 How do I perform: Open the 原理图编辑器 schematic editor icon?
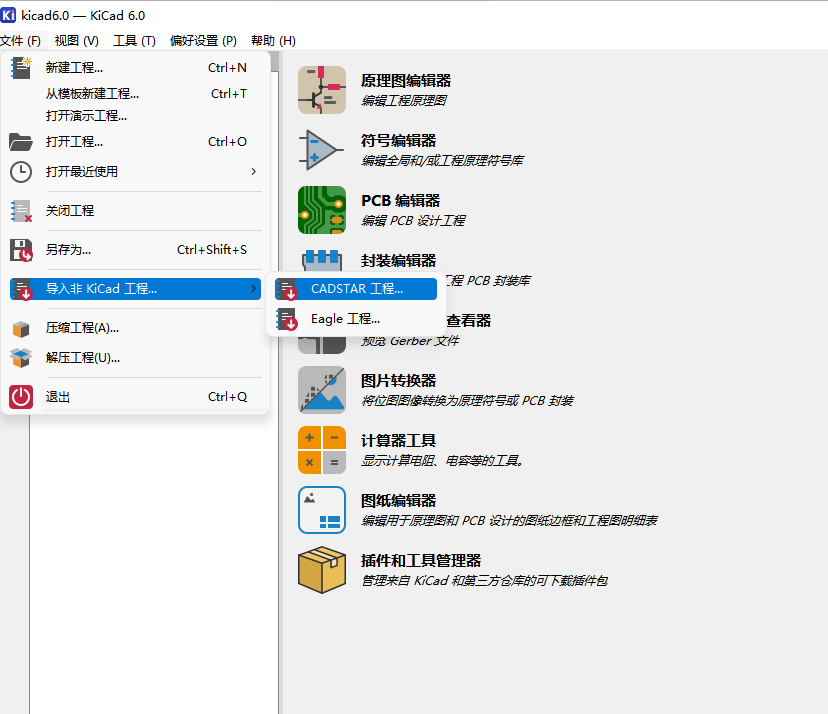[322, 90]
